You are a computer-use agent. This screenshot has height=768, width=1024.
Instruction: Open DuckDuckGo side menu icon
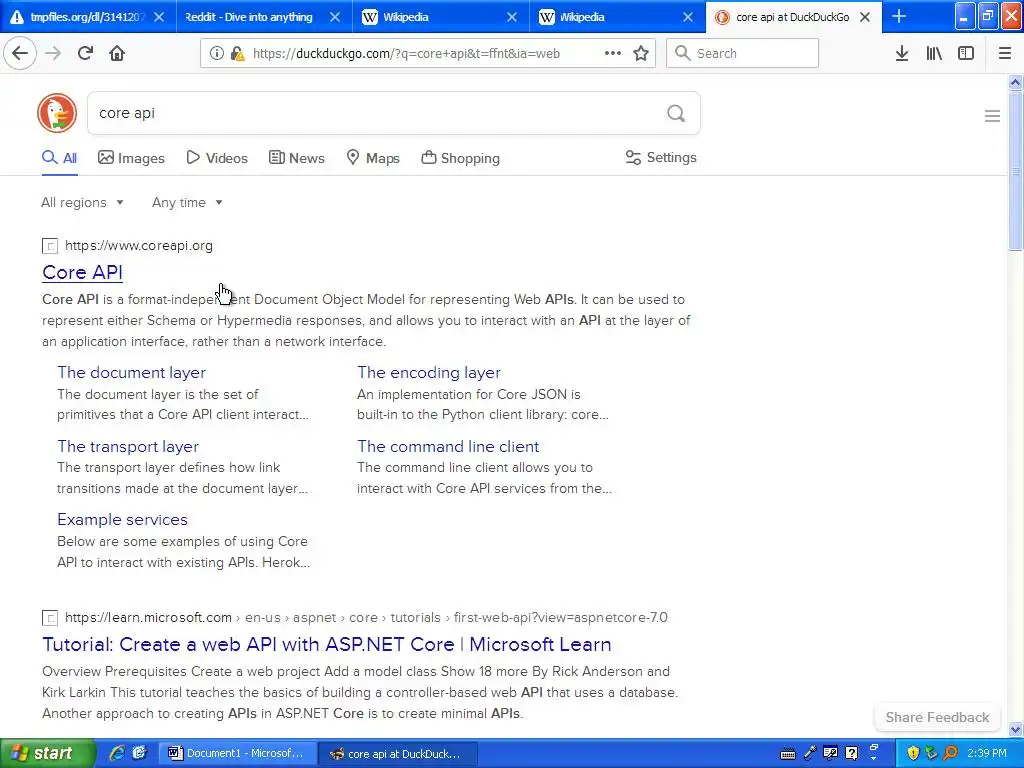tap(992, 116)
